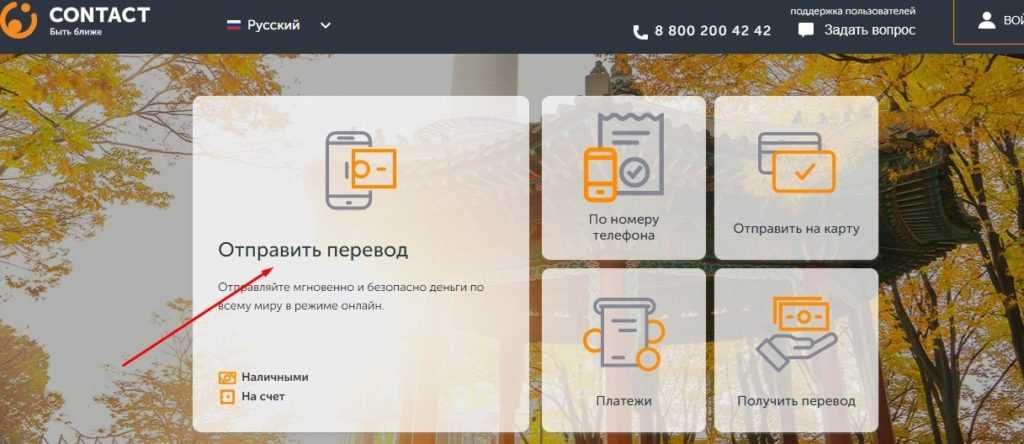Open the Получить перевод tile
The height and width of the screenshot is (444, 1024).
pyautogui.click(x=796, y=350)
